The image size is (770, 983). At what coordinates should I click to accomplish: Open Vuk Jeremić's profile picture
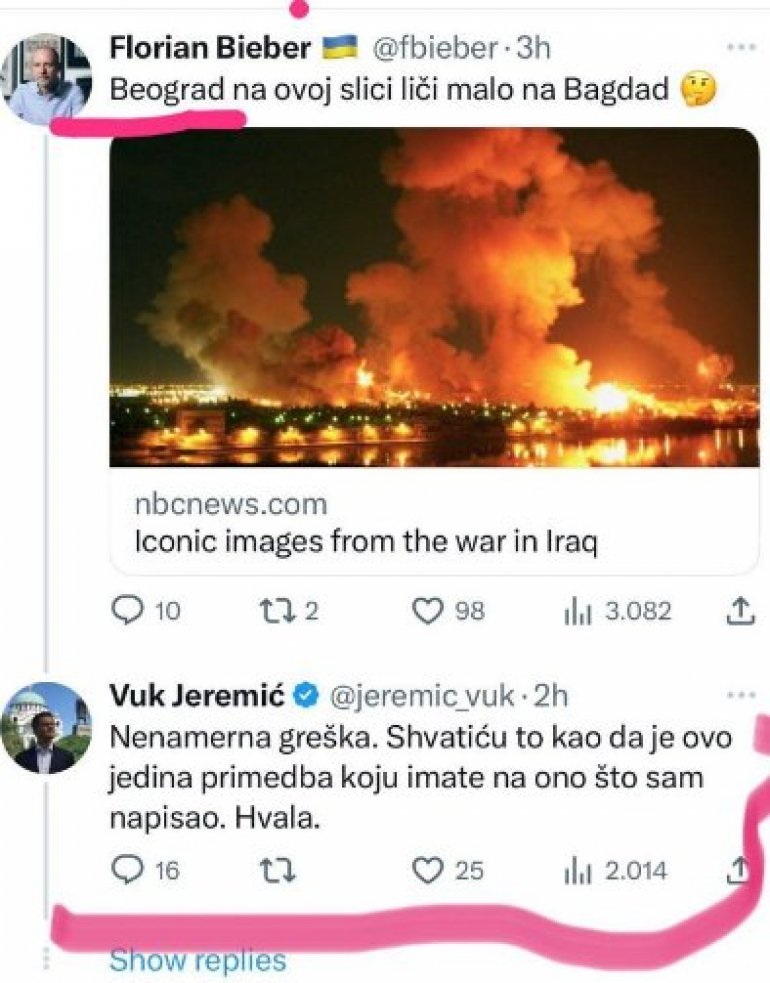click(46, 727)
